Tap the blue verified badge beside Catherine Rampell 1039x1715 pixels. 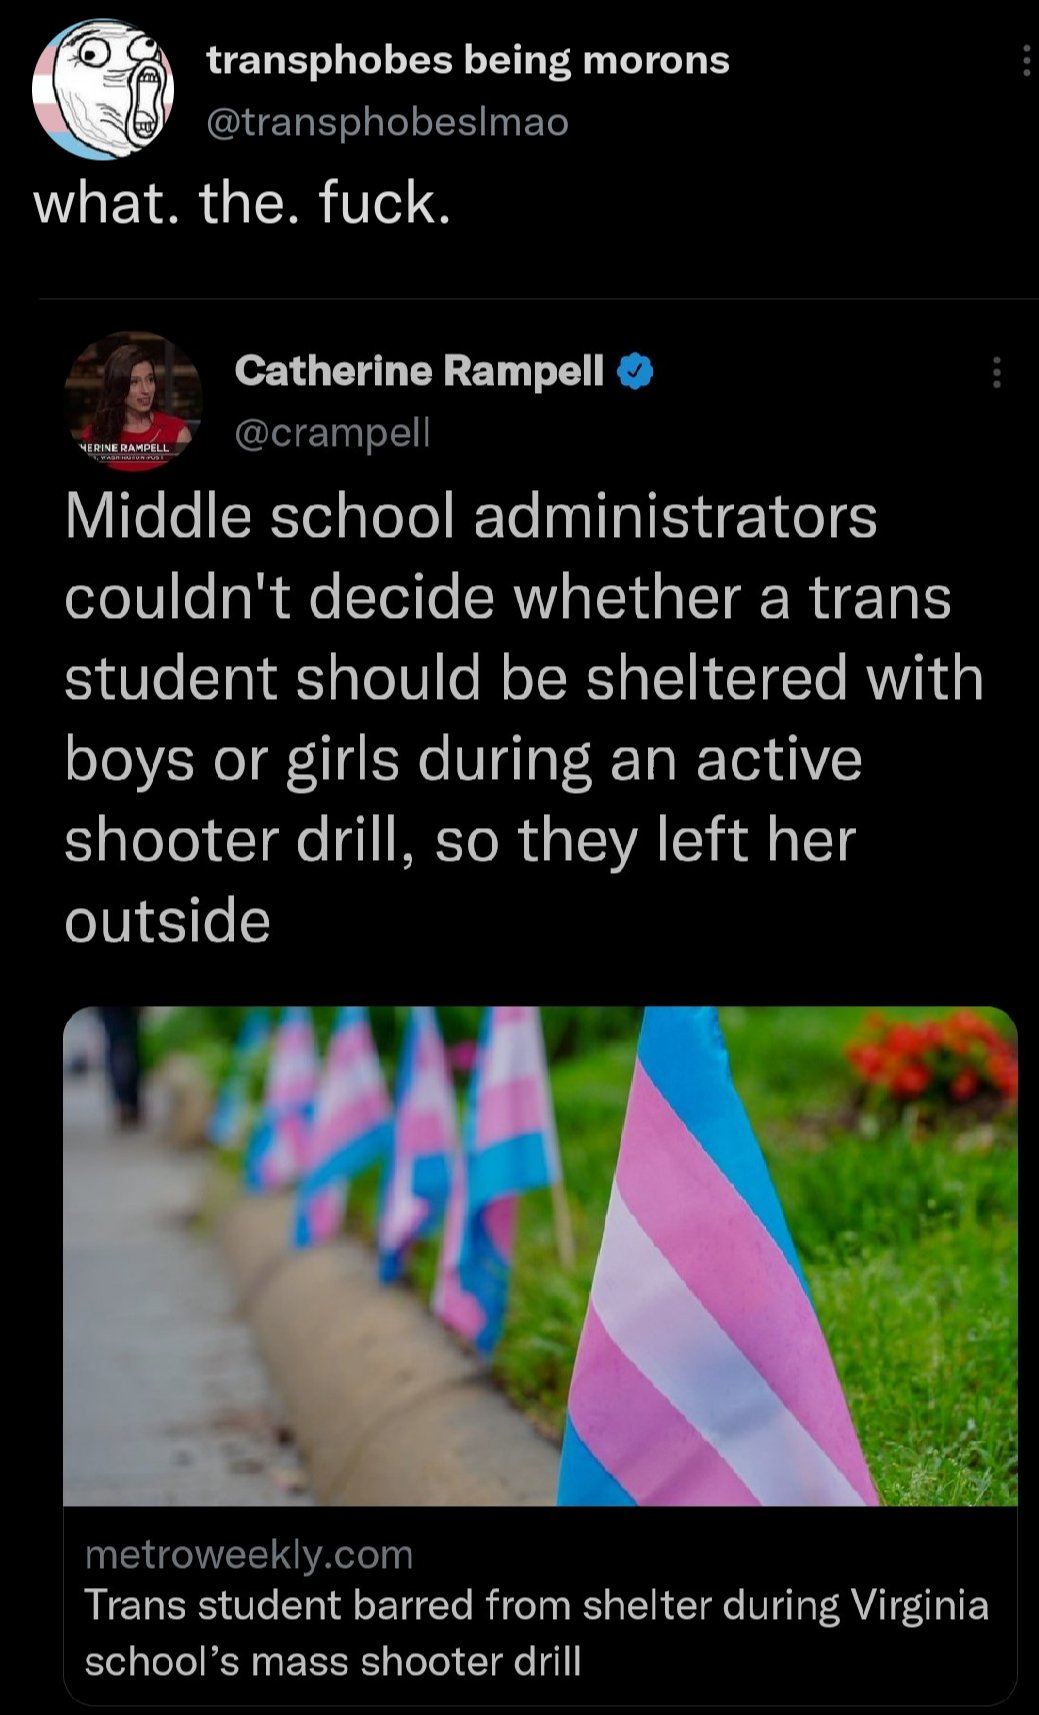tap(637, 372)
